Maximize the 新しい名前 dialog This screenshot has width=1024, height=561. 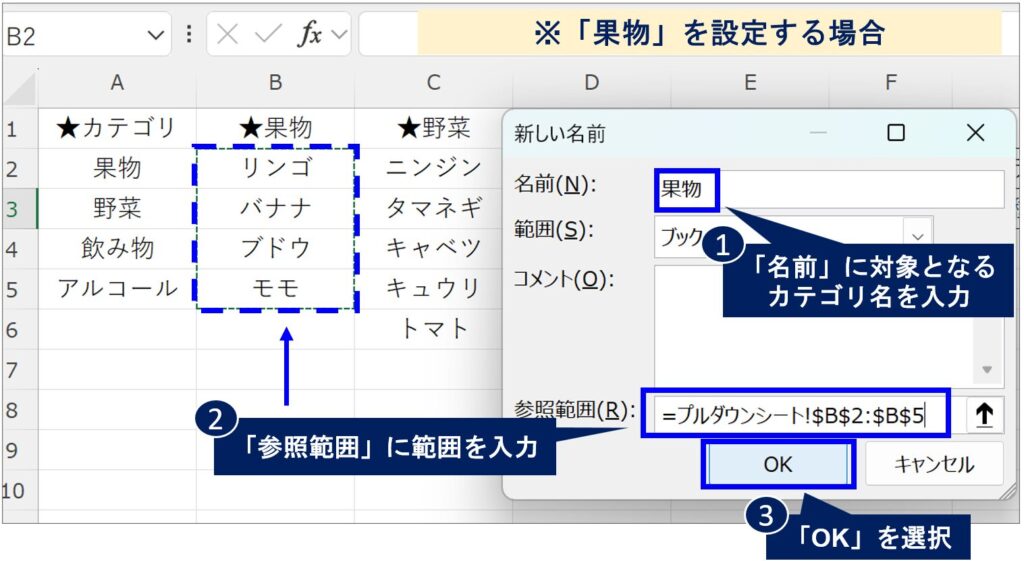pos(896,132)
